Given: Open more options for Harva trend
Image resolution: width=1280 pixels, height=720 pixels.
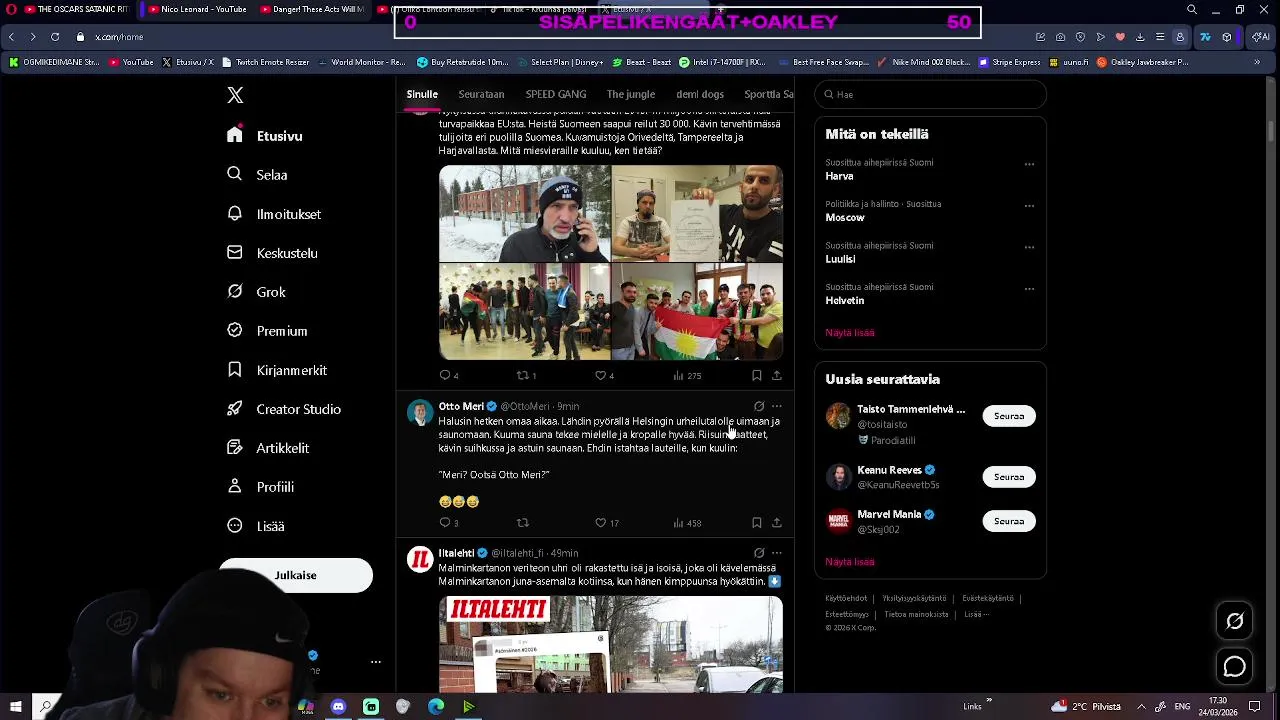Looking at the screenshot, I should 1029,164.
